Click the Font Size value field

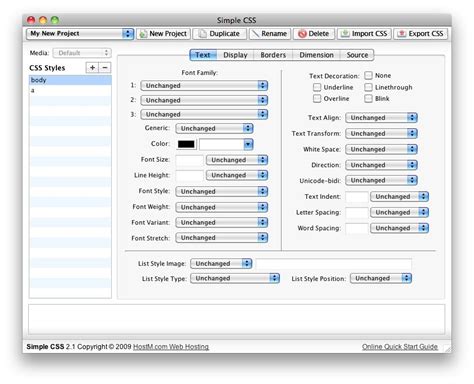pyautogui.click(x=189, y=160)
